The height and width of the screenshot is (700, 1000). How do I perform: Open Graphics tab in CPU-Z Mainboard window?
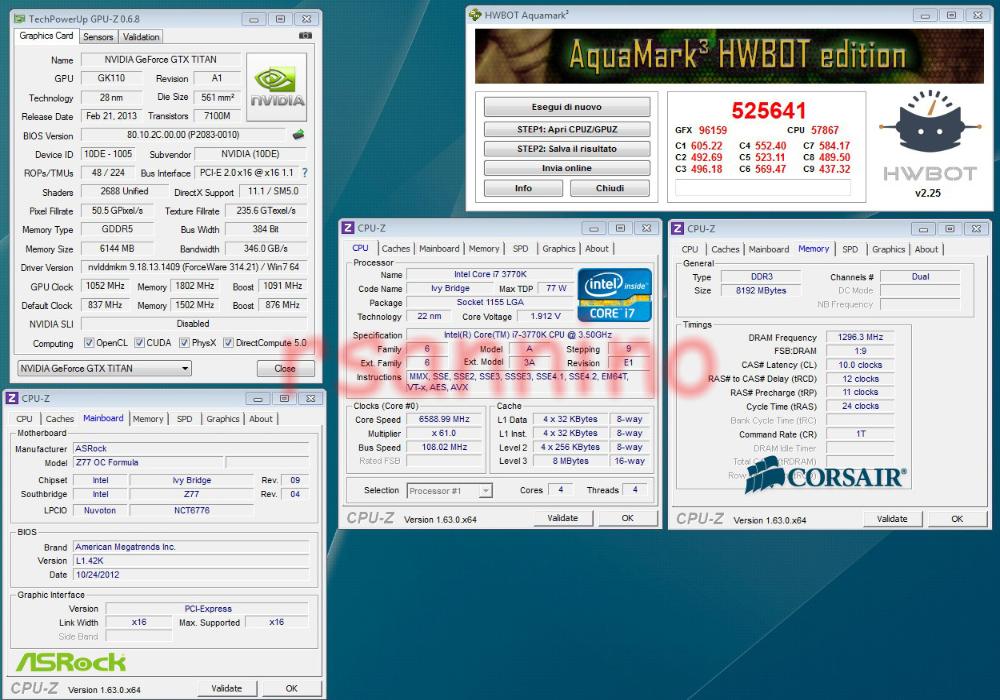click(223, 419)
